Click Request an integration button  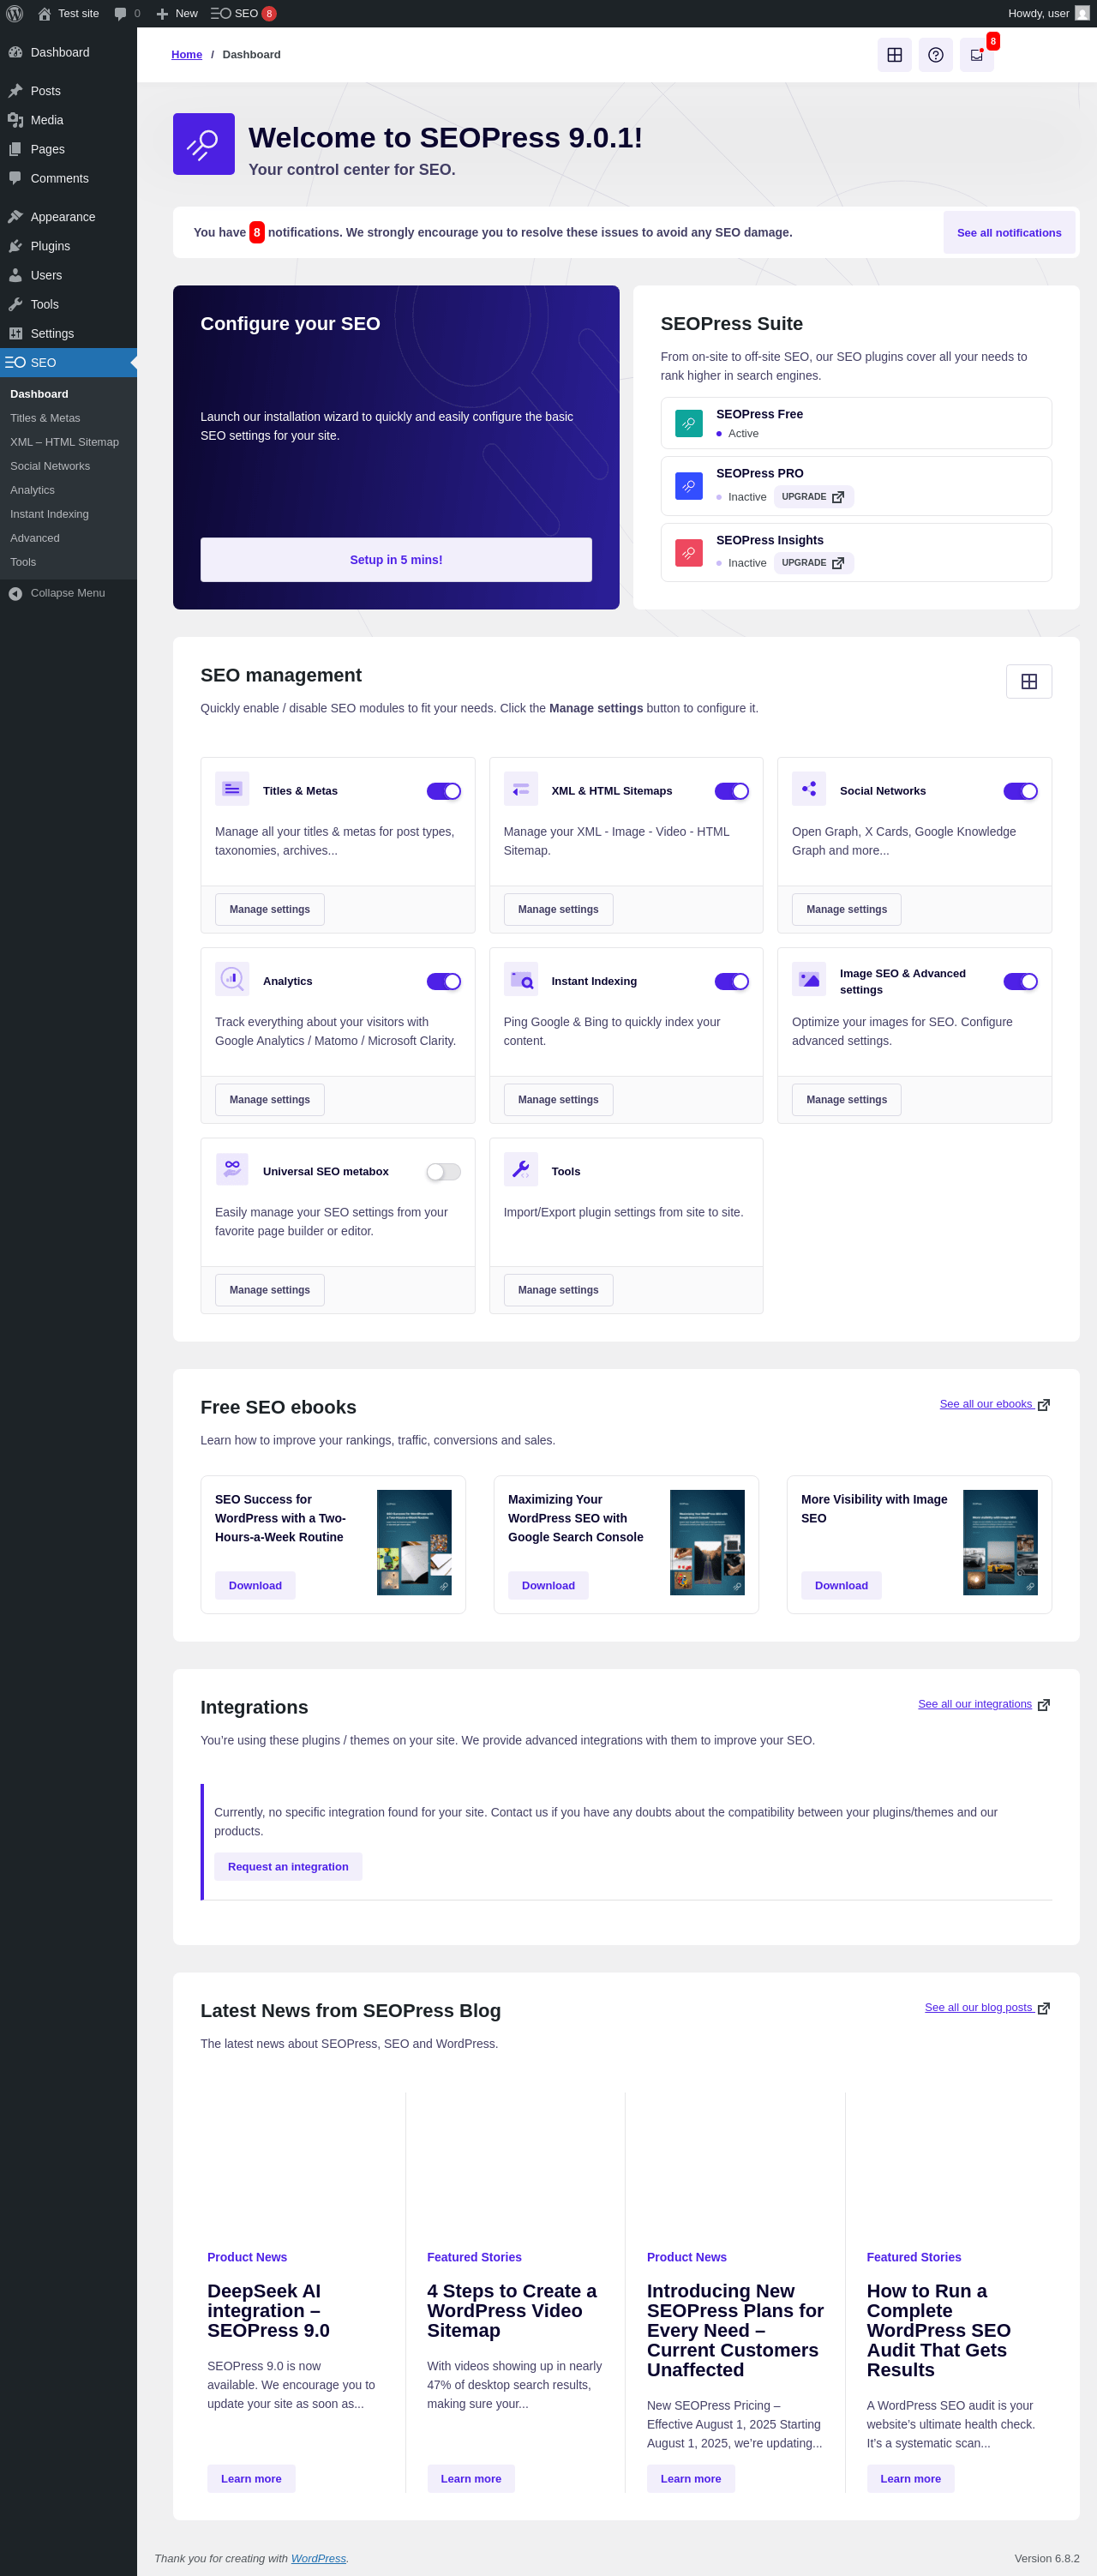[288, 1867]
